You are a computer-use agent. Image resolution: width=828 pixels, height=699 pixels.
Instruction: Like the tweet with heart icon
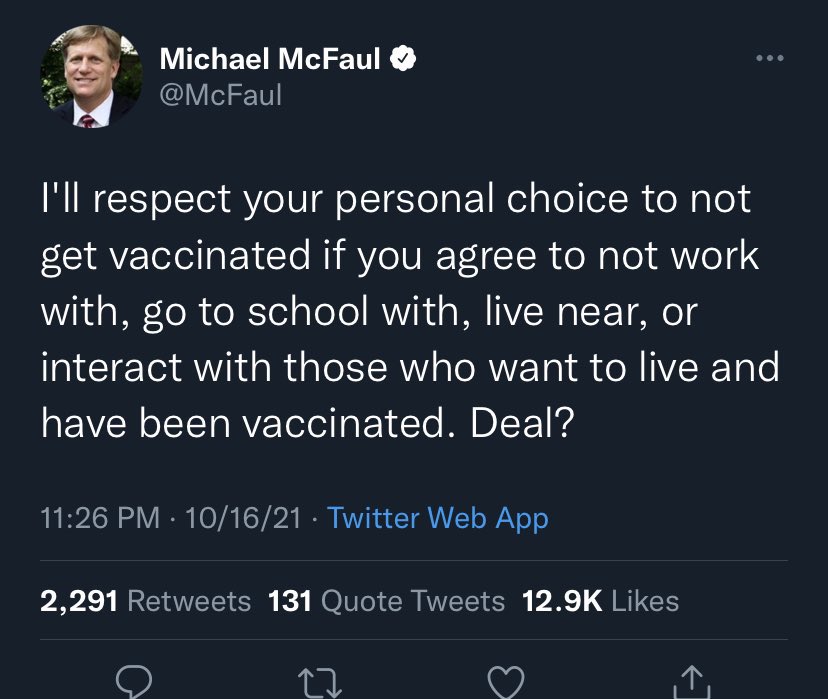(505, 682)
